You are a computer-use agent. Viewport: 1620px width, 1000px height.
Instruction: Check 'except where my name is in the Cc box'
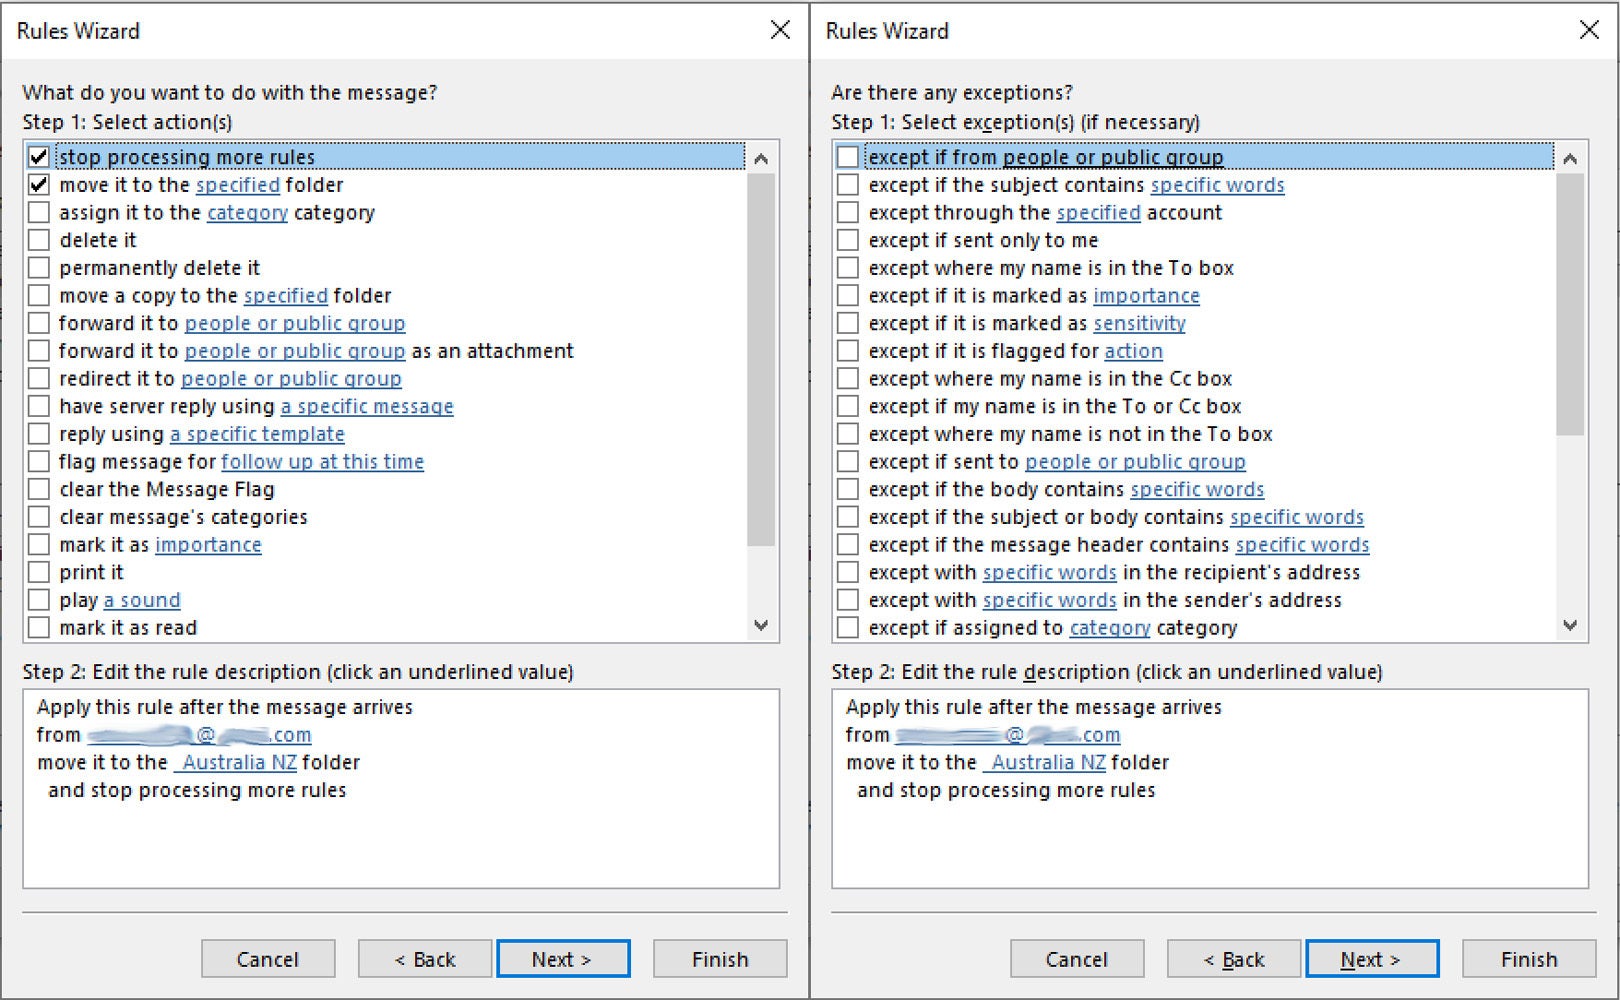(848, 379)
